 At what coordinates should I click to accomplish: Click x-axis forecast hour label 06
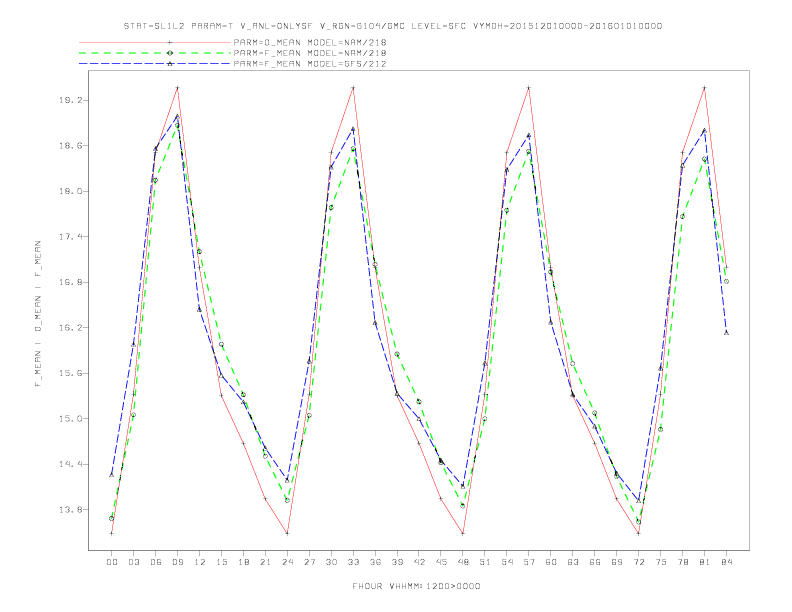[x=156, y=562]
